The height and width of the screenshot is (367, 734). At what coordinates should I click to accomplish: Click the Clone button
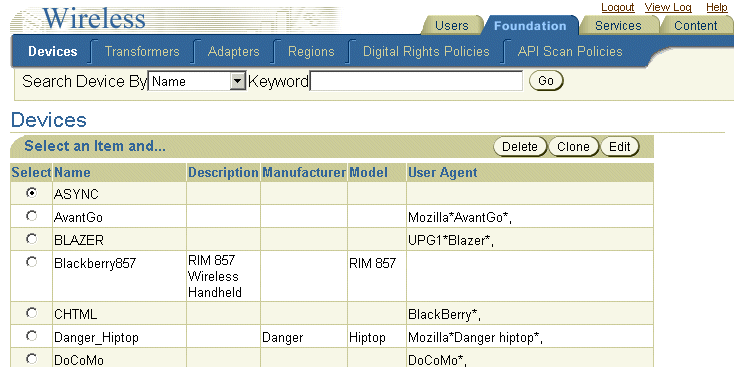[573, 147]
